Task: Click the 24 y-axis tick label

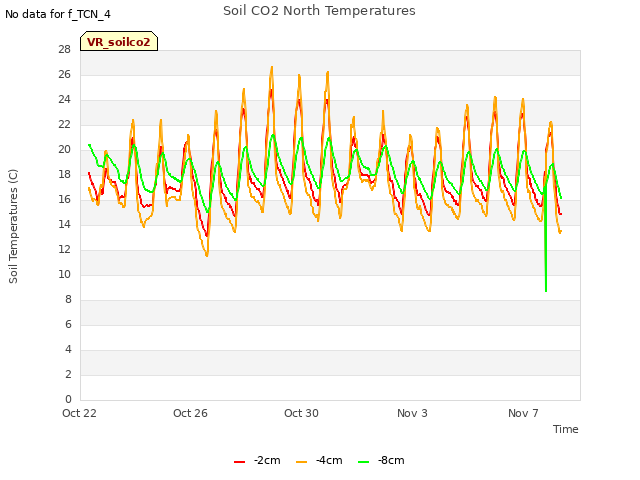Action: pos(64,100)
